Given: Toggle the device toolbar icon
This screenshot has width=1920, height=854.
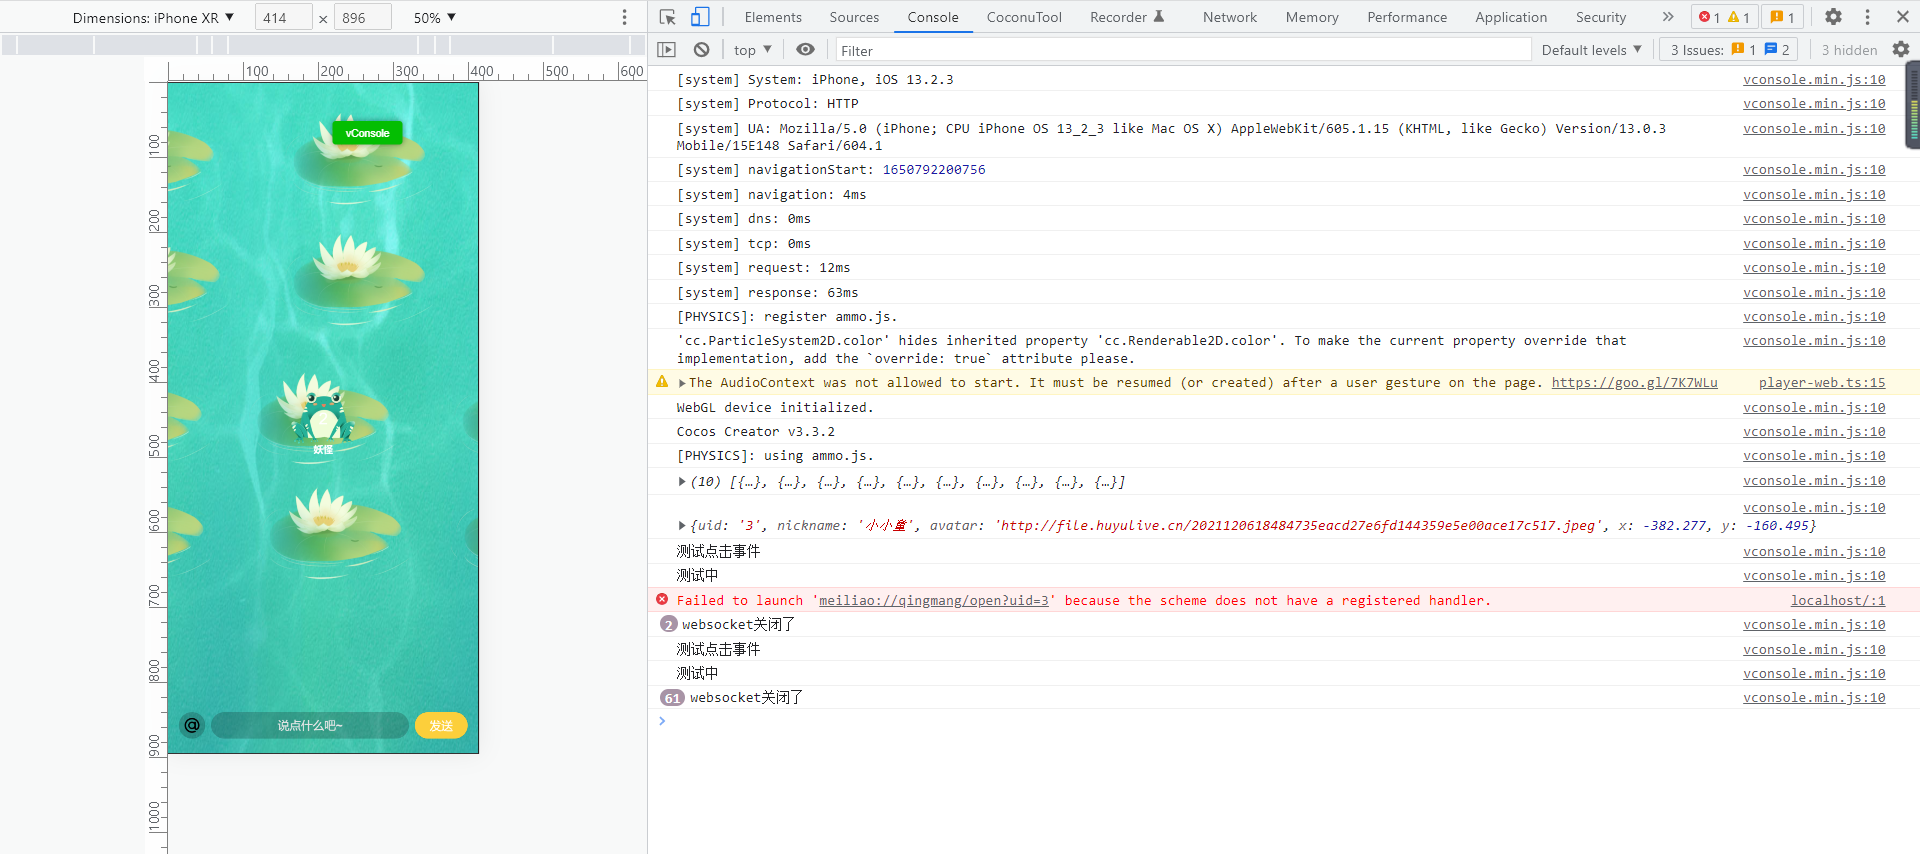Looking at the screenshot, I should [700, 17].
